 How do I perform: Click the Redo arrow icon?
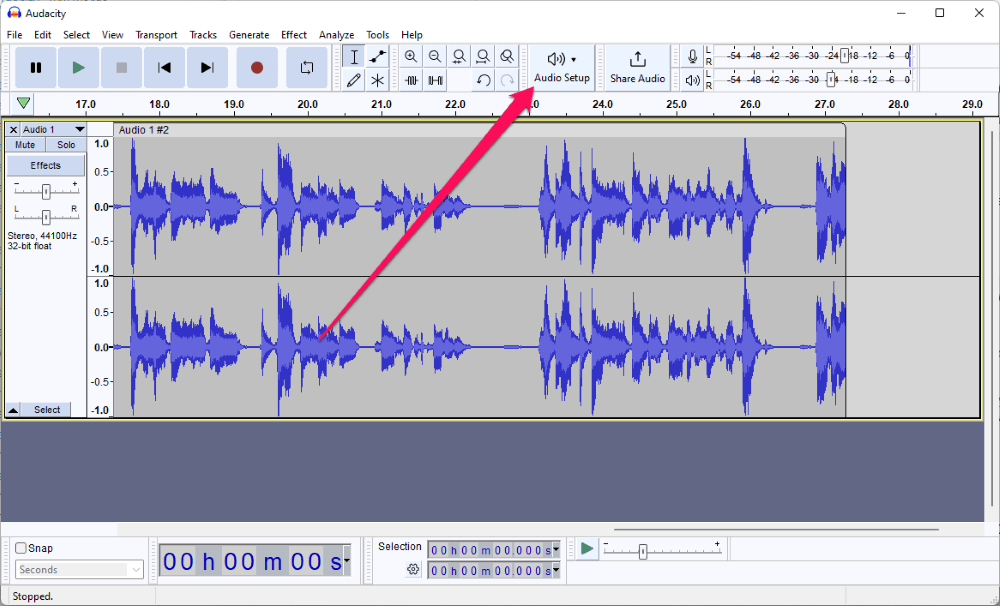507,80
